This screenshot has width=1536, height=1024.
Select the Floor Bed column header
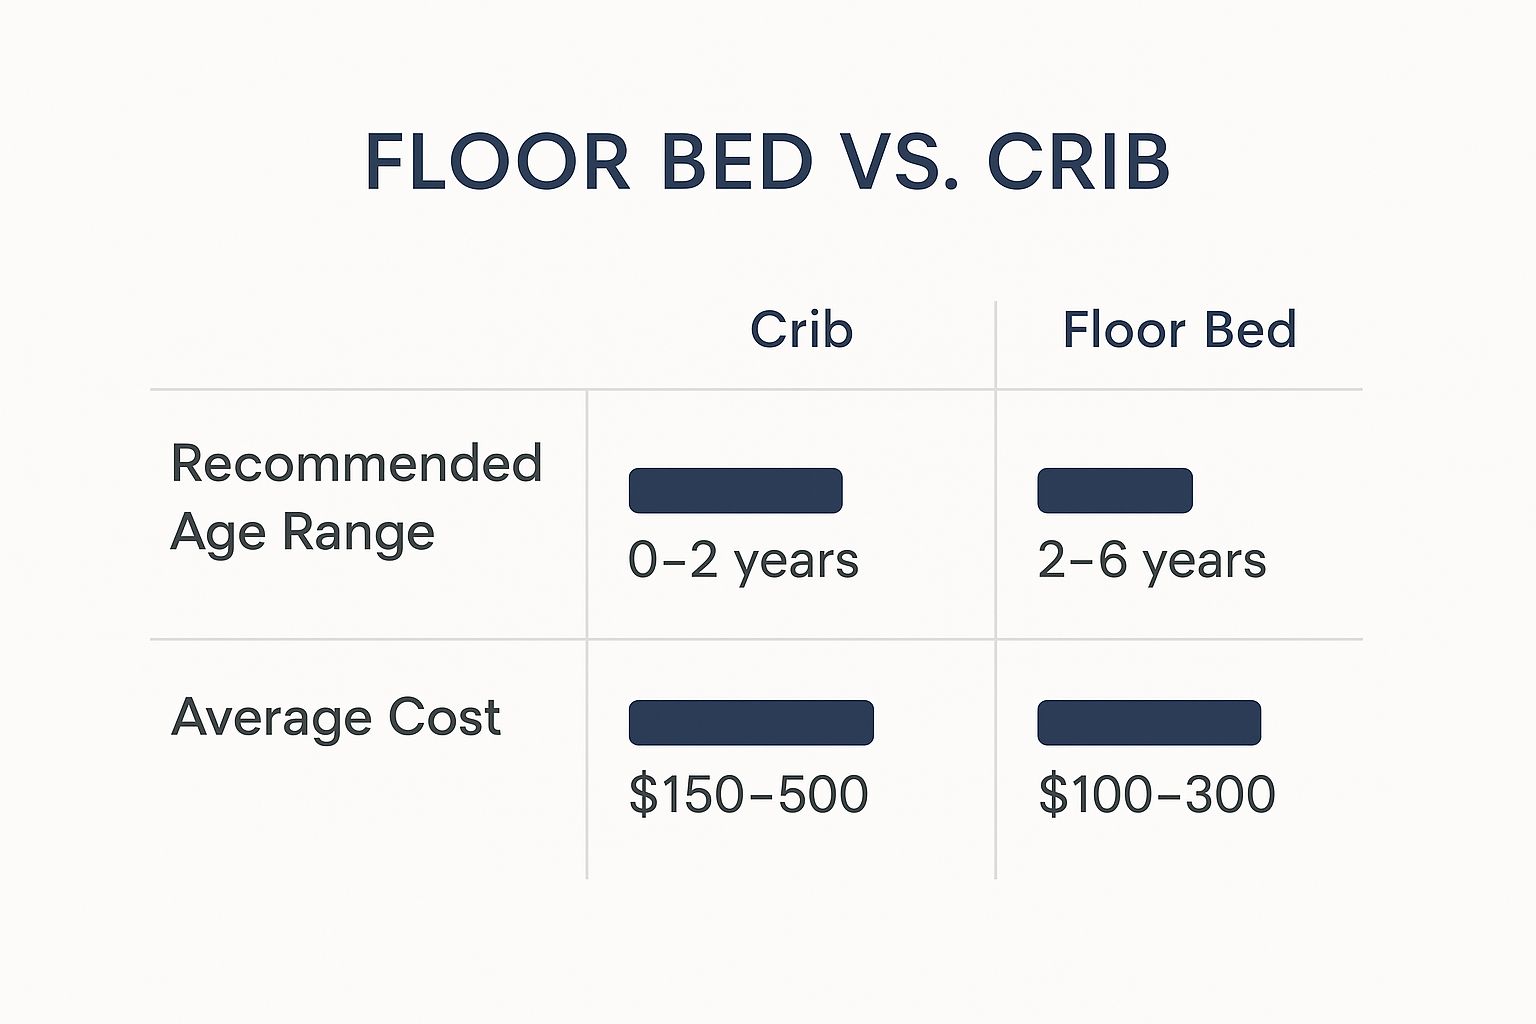pos(1179,330)
